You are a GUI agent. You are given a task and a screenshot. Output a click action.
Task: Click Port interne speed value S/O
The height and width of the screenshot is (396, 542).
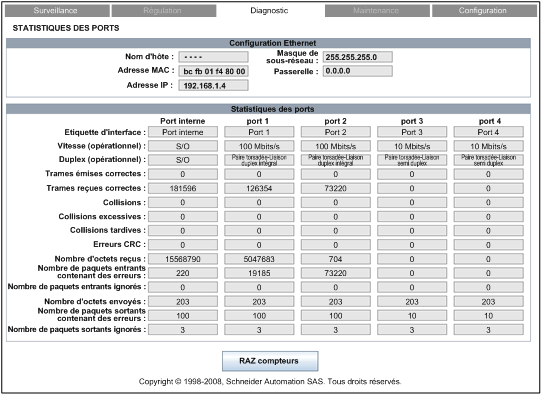click(183, 146)
